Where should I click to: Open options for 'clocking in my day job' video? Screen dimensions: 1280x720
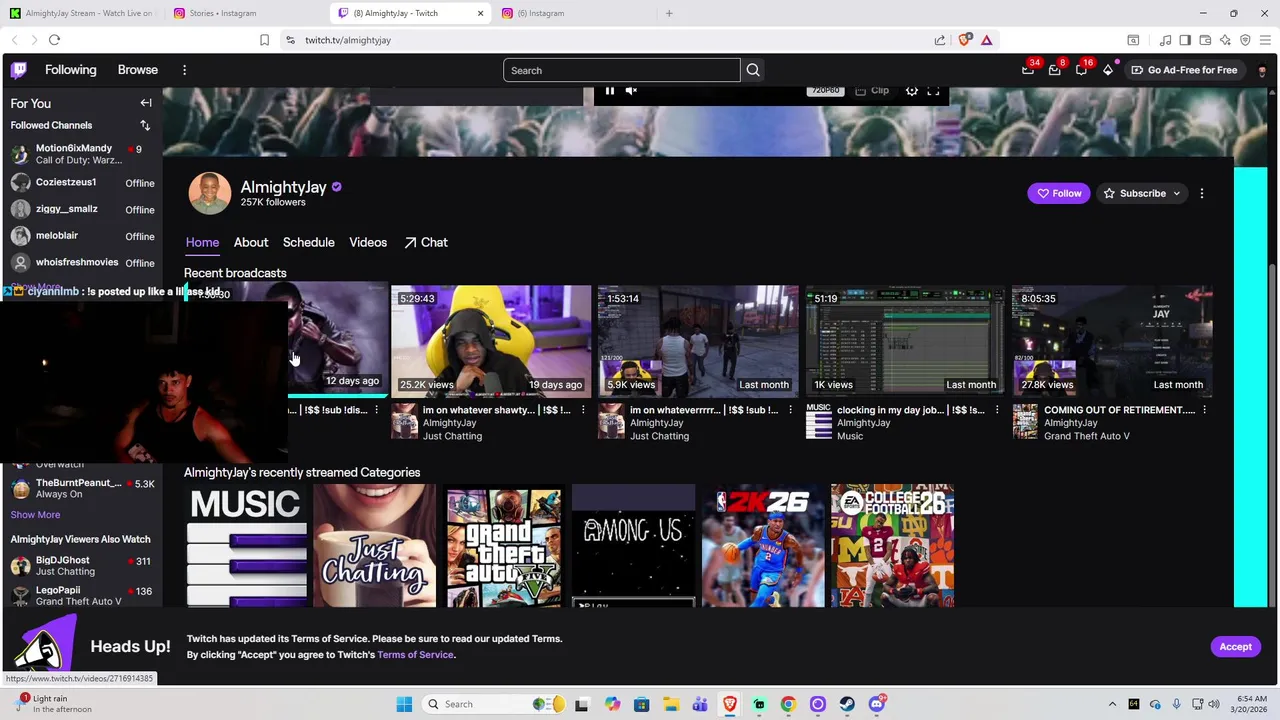click(997, 410)
